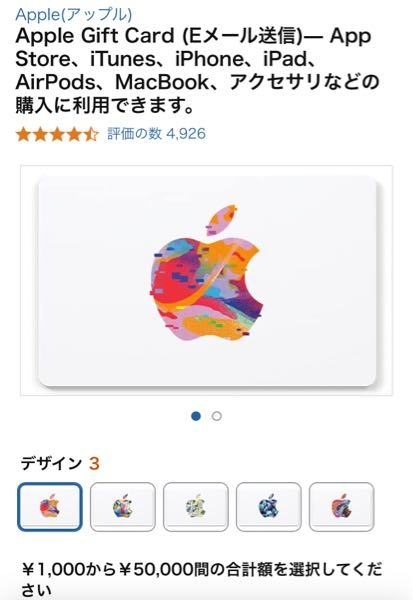Tap the Apple Gift Card product title
The width and height of the screenshot is (413, 600).
click(197, 70)
